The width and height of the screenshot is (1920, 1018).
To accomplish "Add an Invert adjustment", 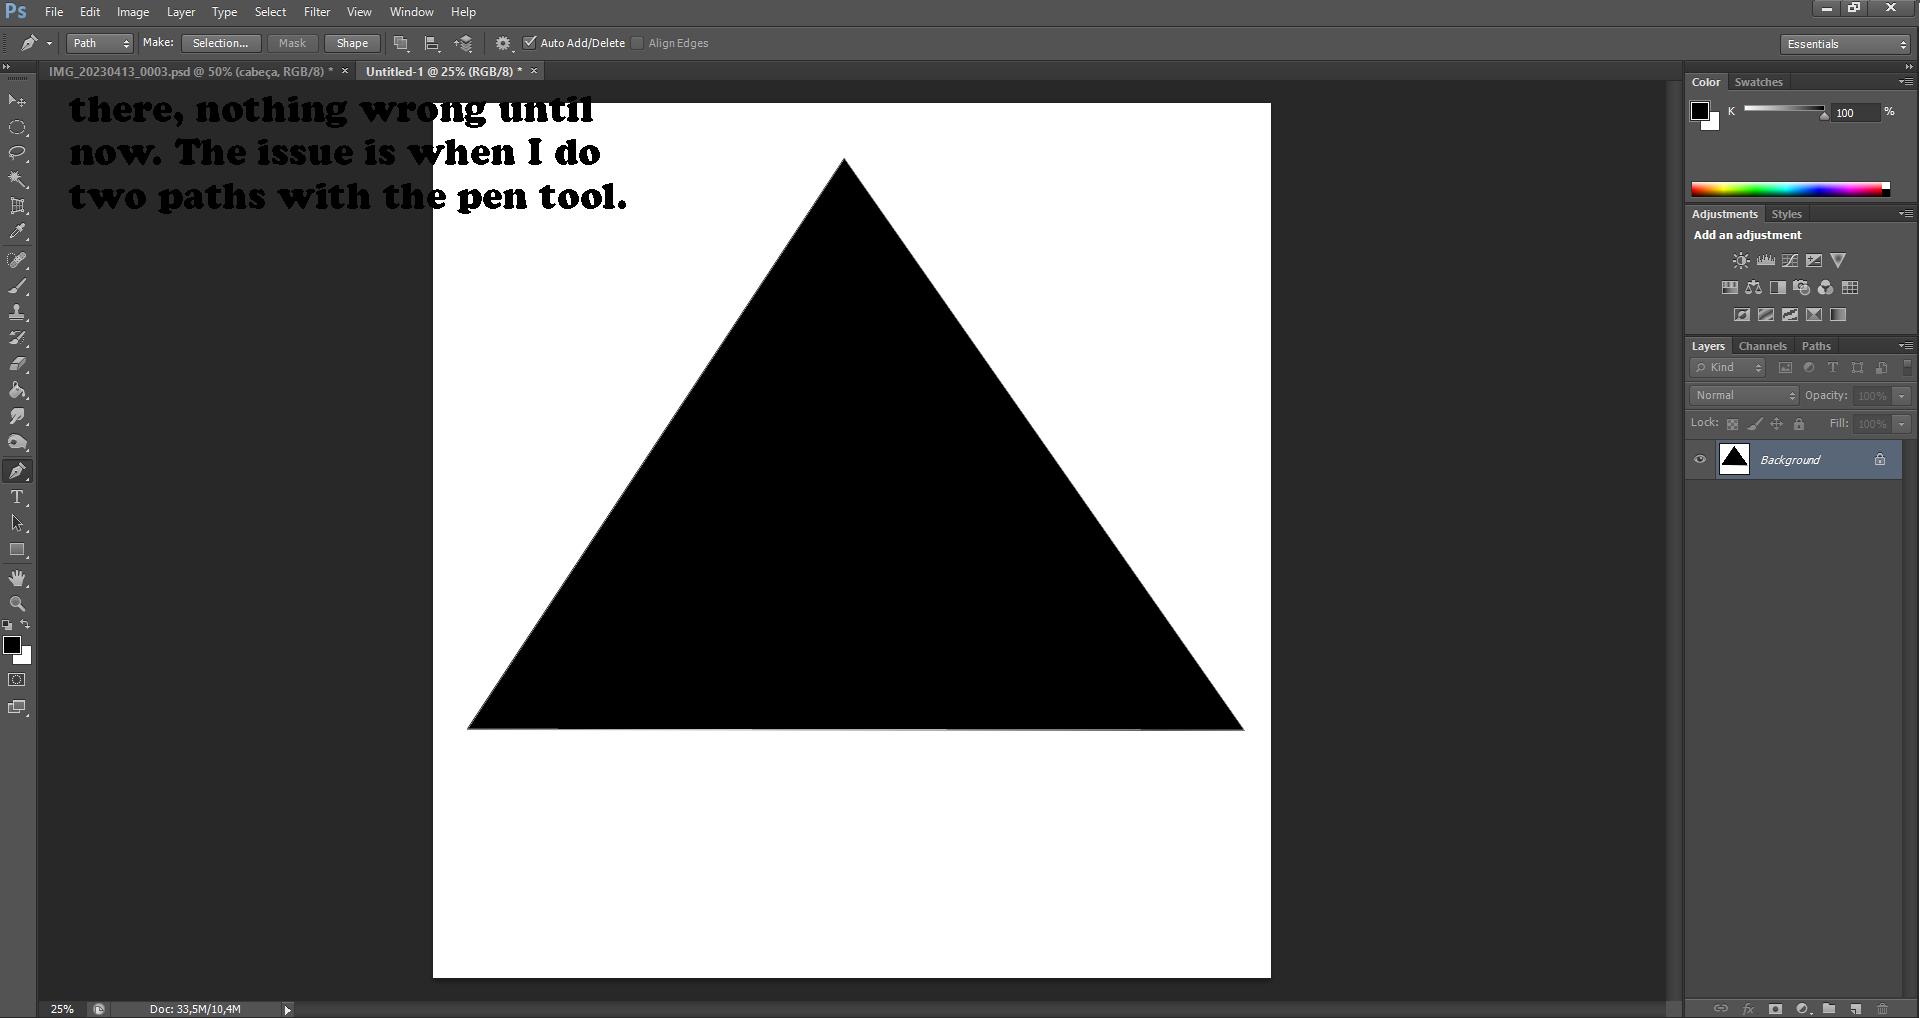I will 1742,315.
